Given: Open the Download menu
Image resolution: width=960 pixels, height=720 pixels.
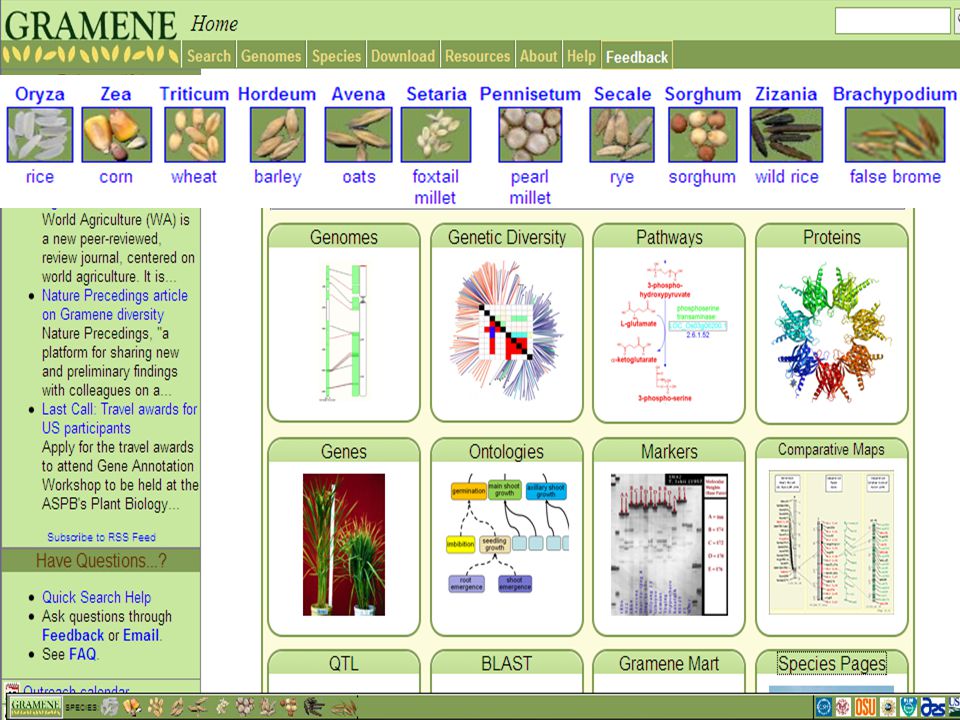Looking at the screenshot, I should click(403, 56).
